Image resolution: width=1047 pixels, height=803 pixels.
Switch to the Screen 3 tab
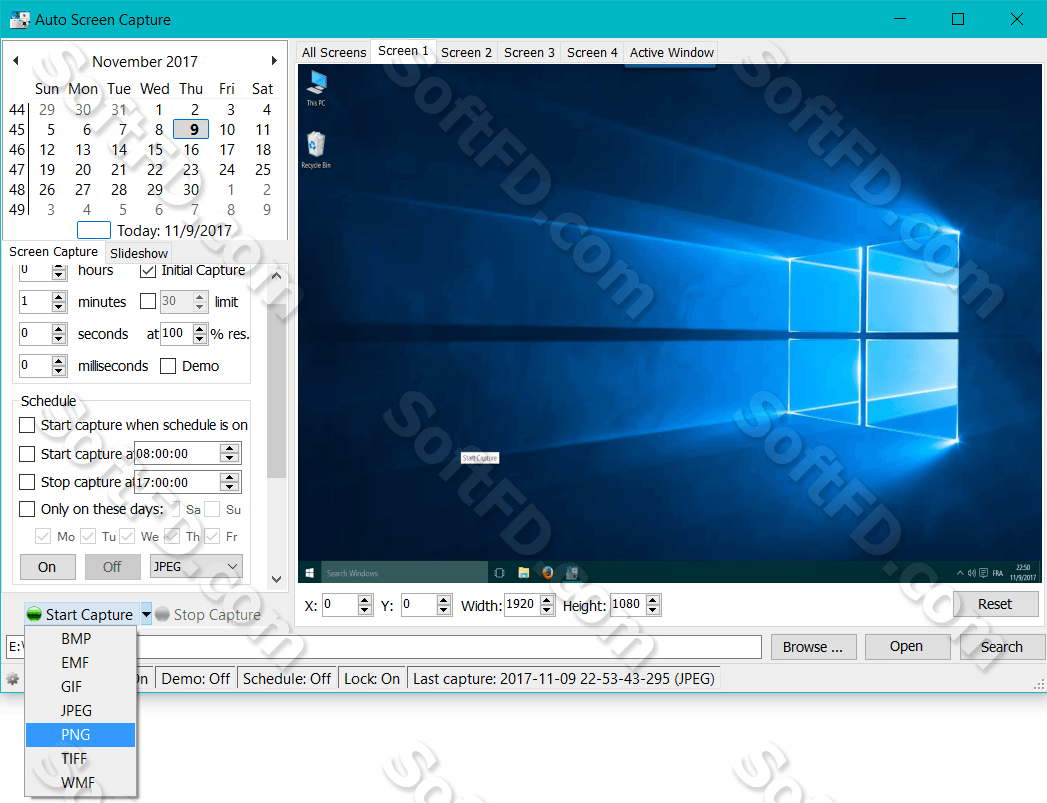529,52
